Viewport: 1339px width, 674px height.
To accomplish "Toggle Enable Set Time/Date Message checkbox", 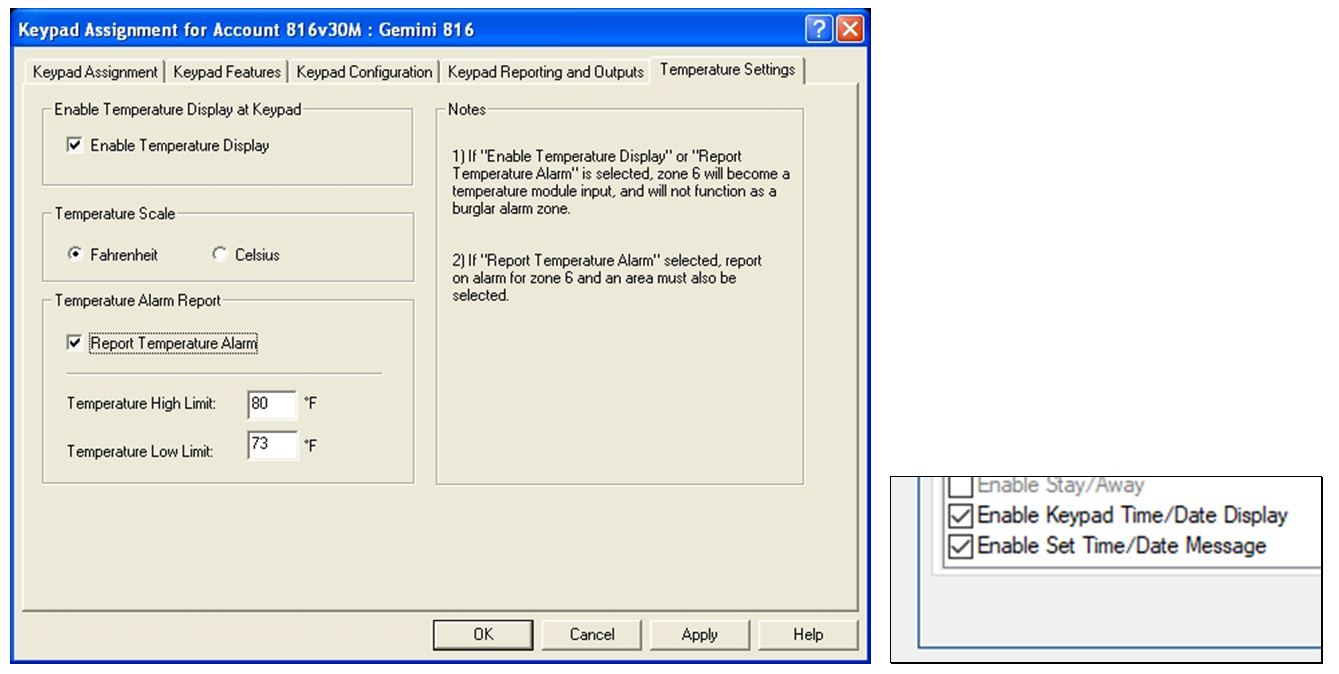I will [x=960, y=546].
